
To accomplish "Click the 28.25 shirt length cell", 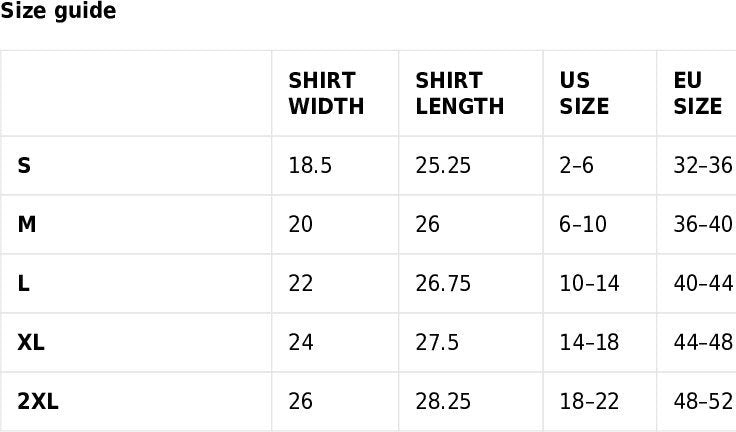I will 443,401.
